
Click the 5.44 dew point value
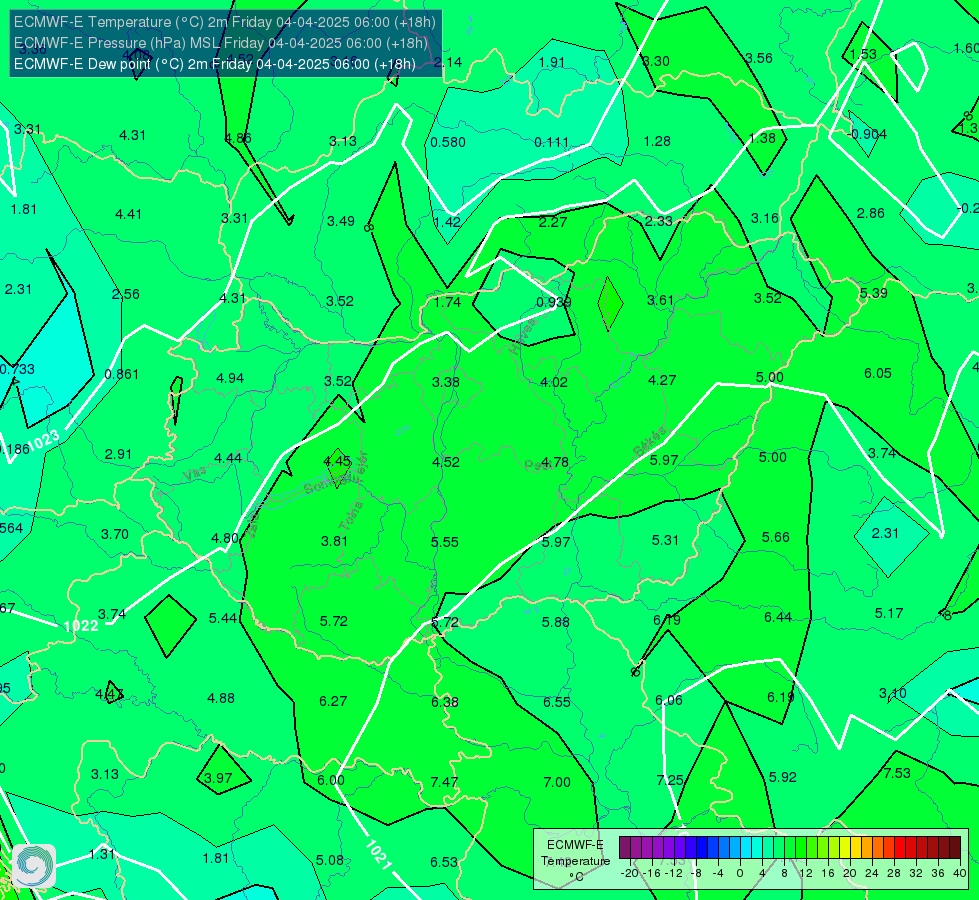(x=222, y=618)
